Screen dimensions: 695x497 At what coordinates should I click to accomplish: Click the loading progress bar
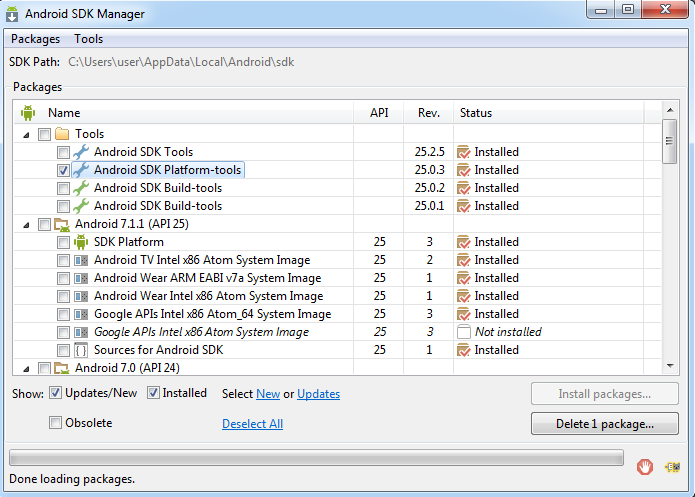coord(316,458)
